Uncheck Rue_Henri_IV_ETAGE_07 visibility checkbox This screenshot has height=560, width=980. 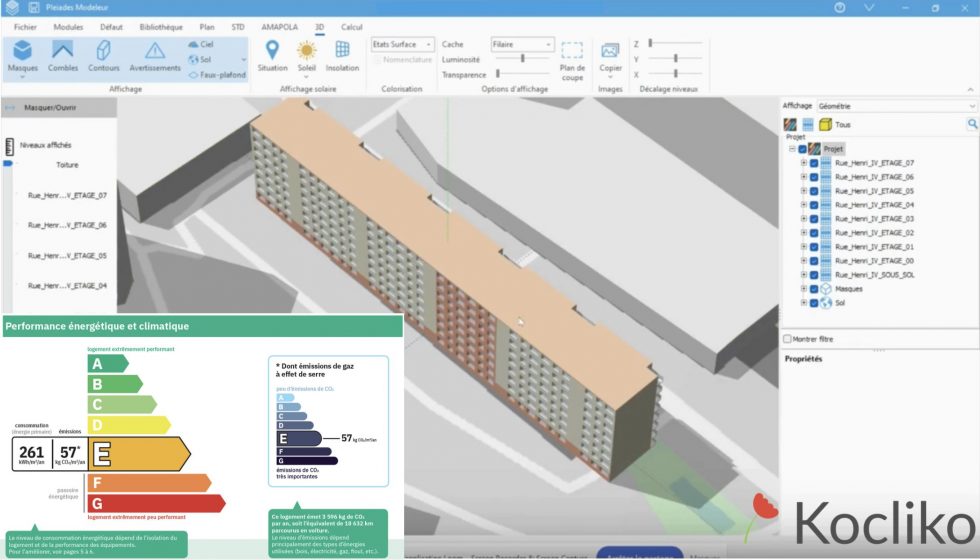click(x=814, y=163)
